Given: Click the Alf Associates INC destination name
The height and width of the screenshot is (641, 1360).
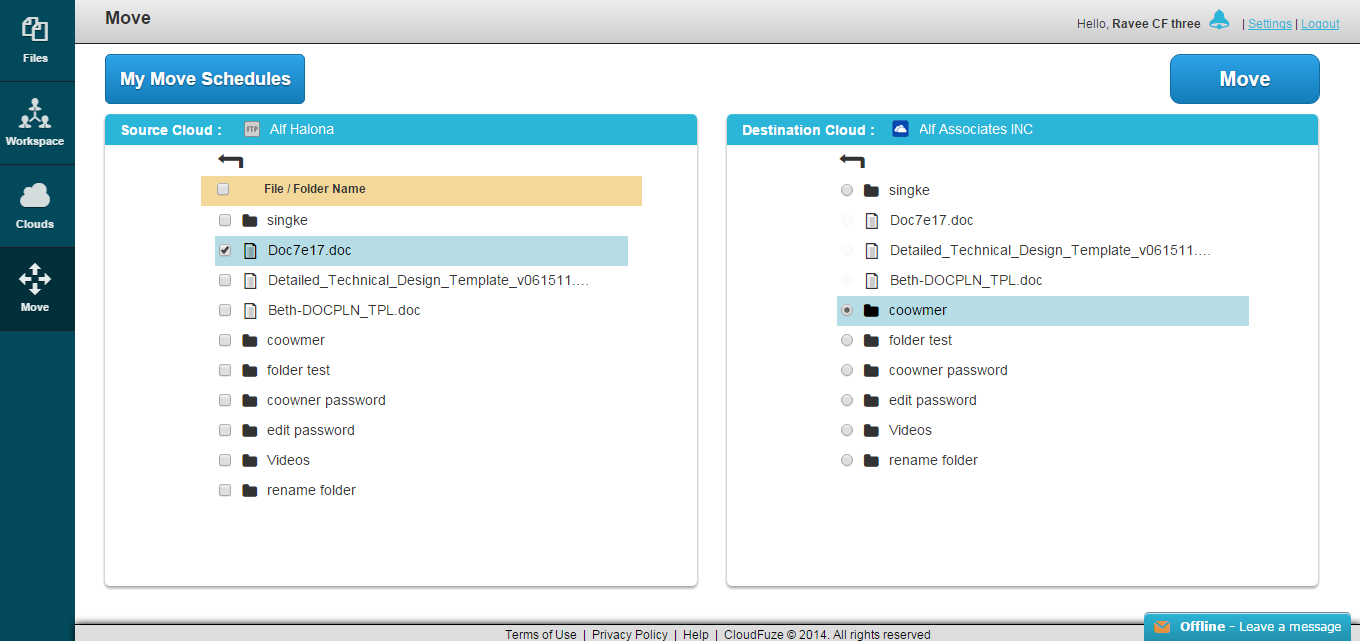Looking at the screenshot, I should coord(976,129).
